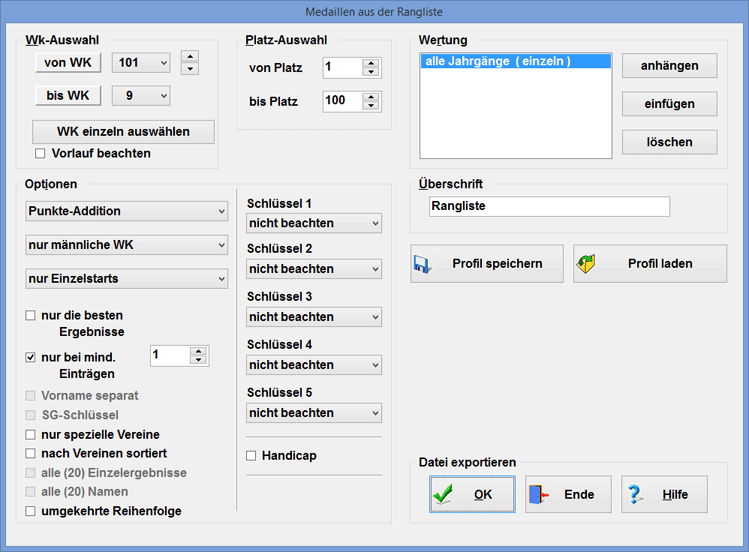Click the Profil laden folder icon

point(588,264)
